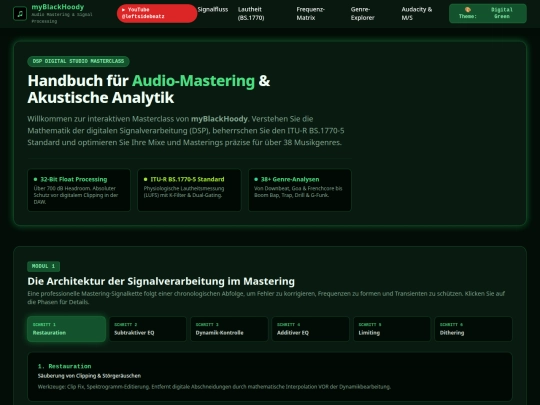
Task: Open the Lautheit (BS.1770) nav item
Action: click(x=251, y=14)
